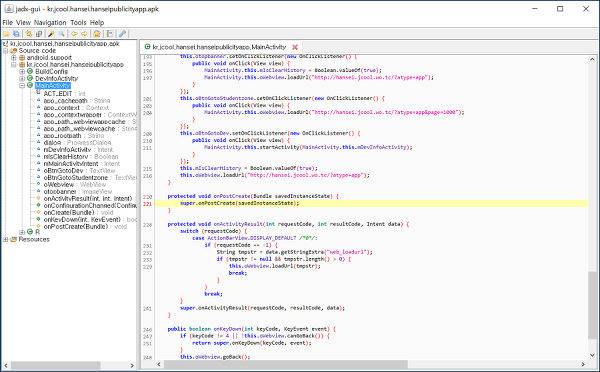This screenshot has height=372, width=600.
Task: Click the tree panel horizontal scrollbar thumb
Action: coord(55,365)
